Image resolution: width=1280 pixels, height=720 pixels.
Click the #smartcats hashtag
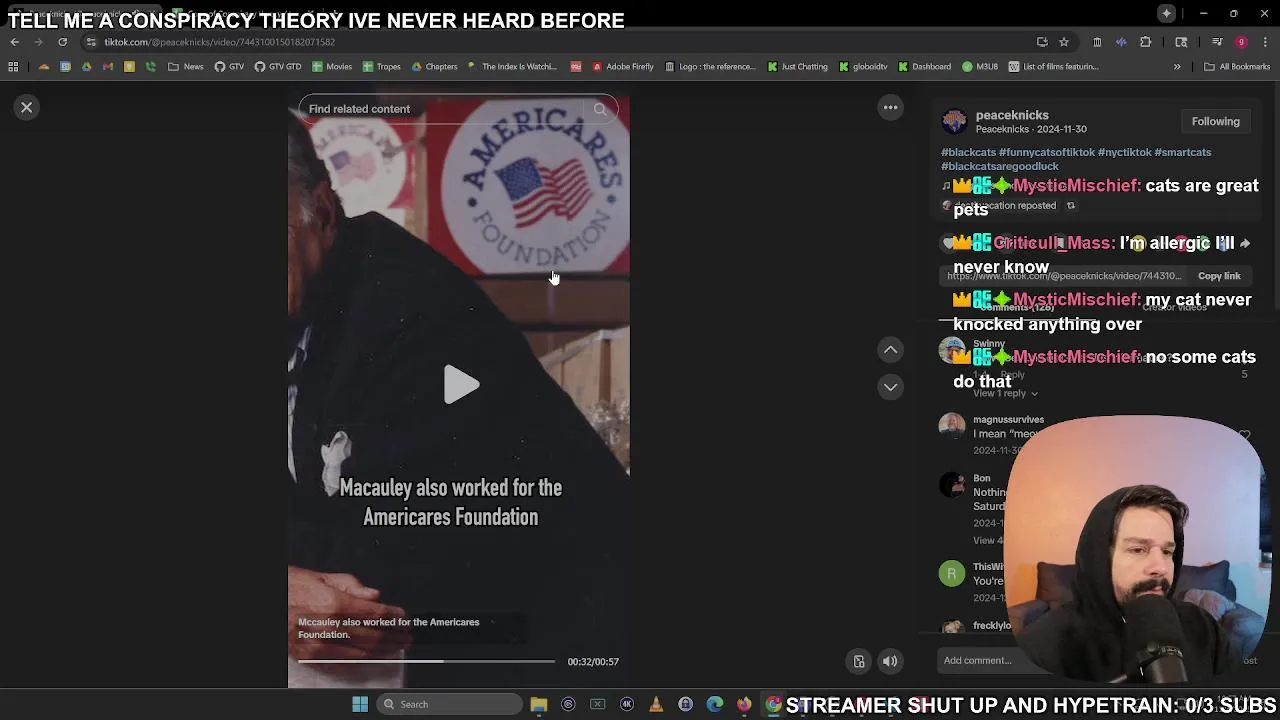[1183, 152]
